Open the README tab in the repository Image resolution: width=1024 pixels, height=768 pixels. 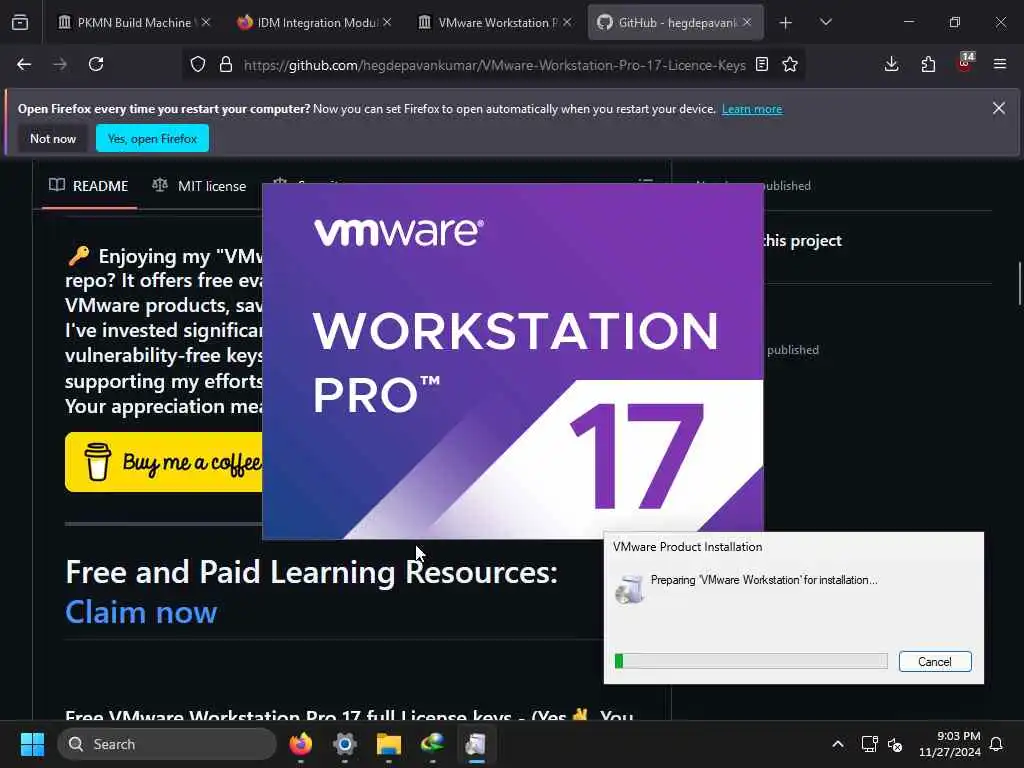click(89, 186)
